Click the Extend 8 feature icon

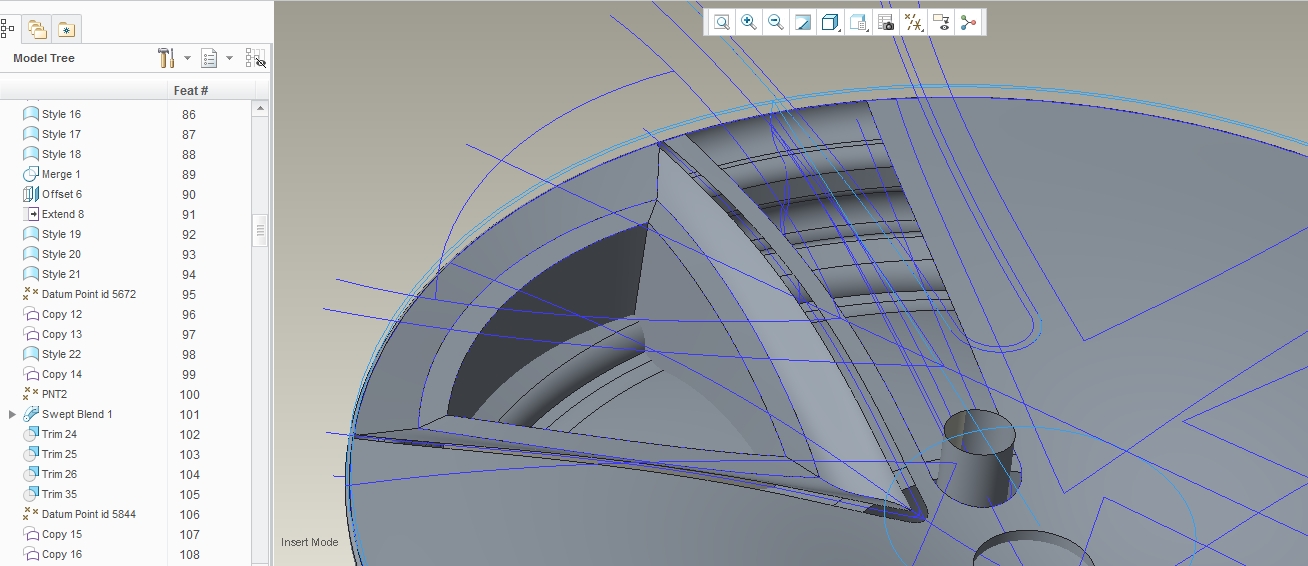tap(30, 214)
